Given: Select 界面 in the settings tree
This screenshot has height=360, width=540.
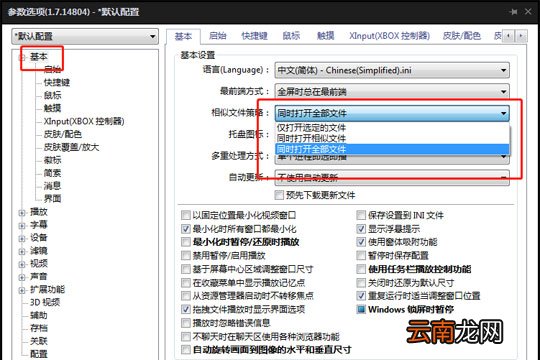Looking at the screenshot, I should (52, 198).
